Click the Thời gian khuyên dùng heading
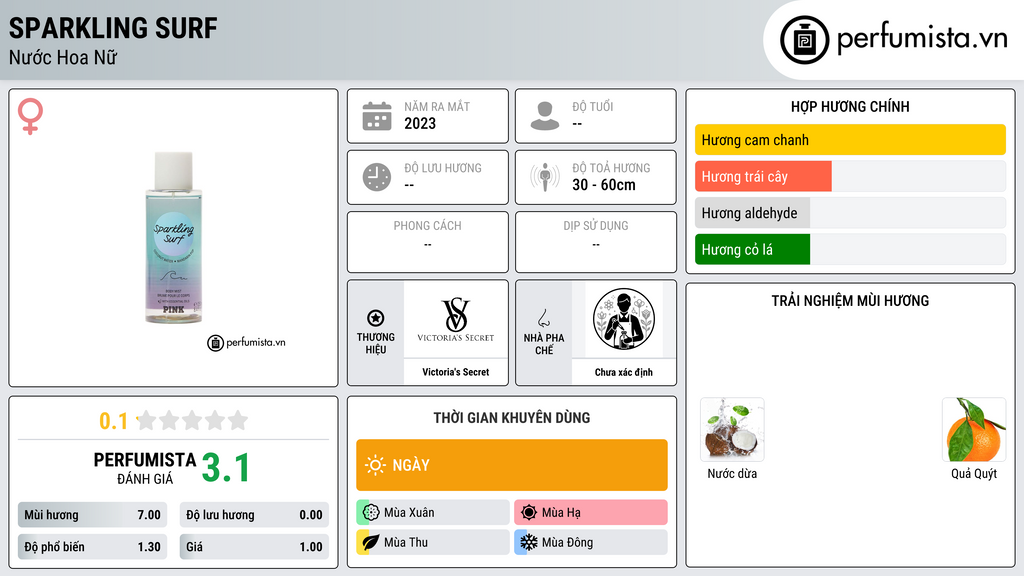The height and width of the screenshot is (576, 1024). tap(512, 418)
